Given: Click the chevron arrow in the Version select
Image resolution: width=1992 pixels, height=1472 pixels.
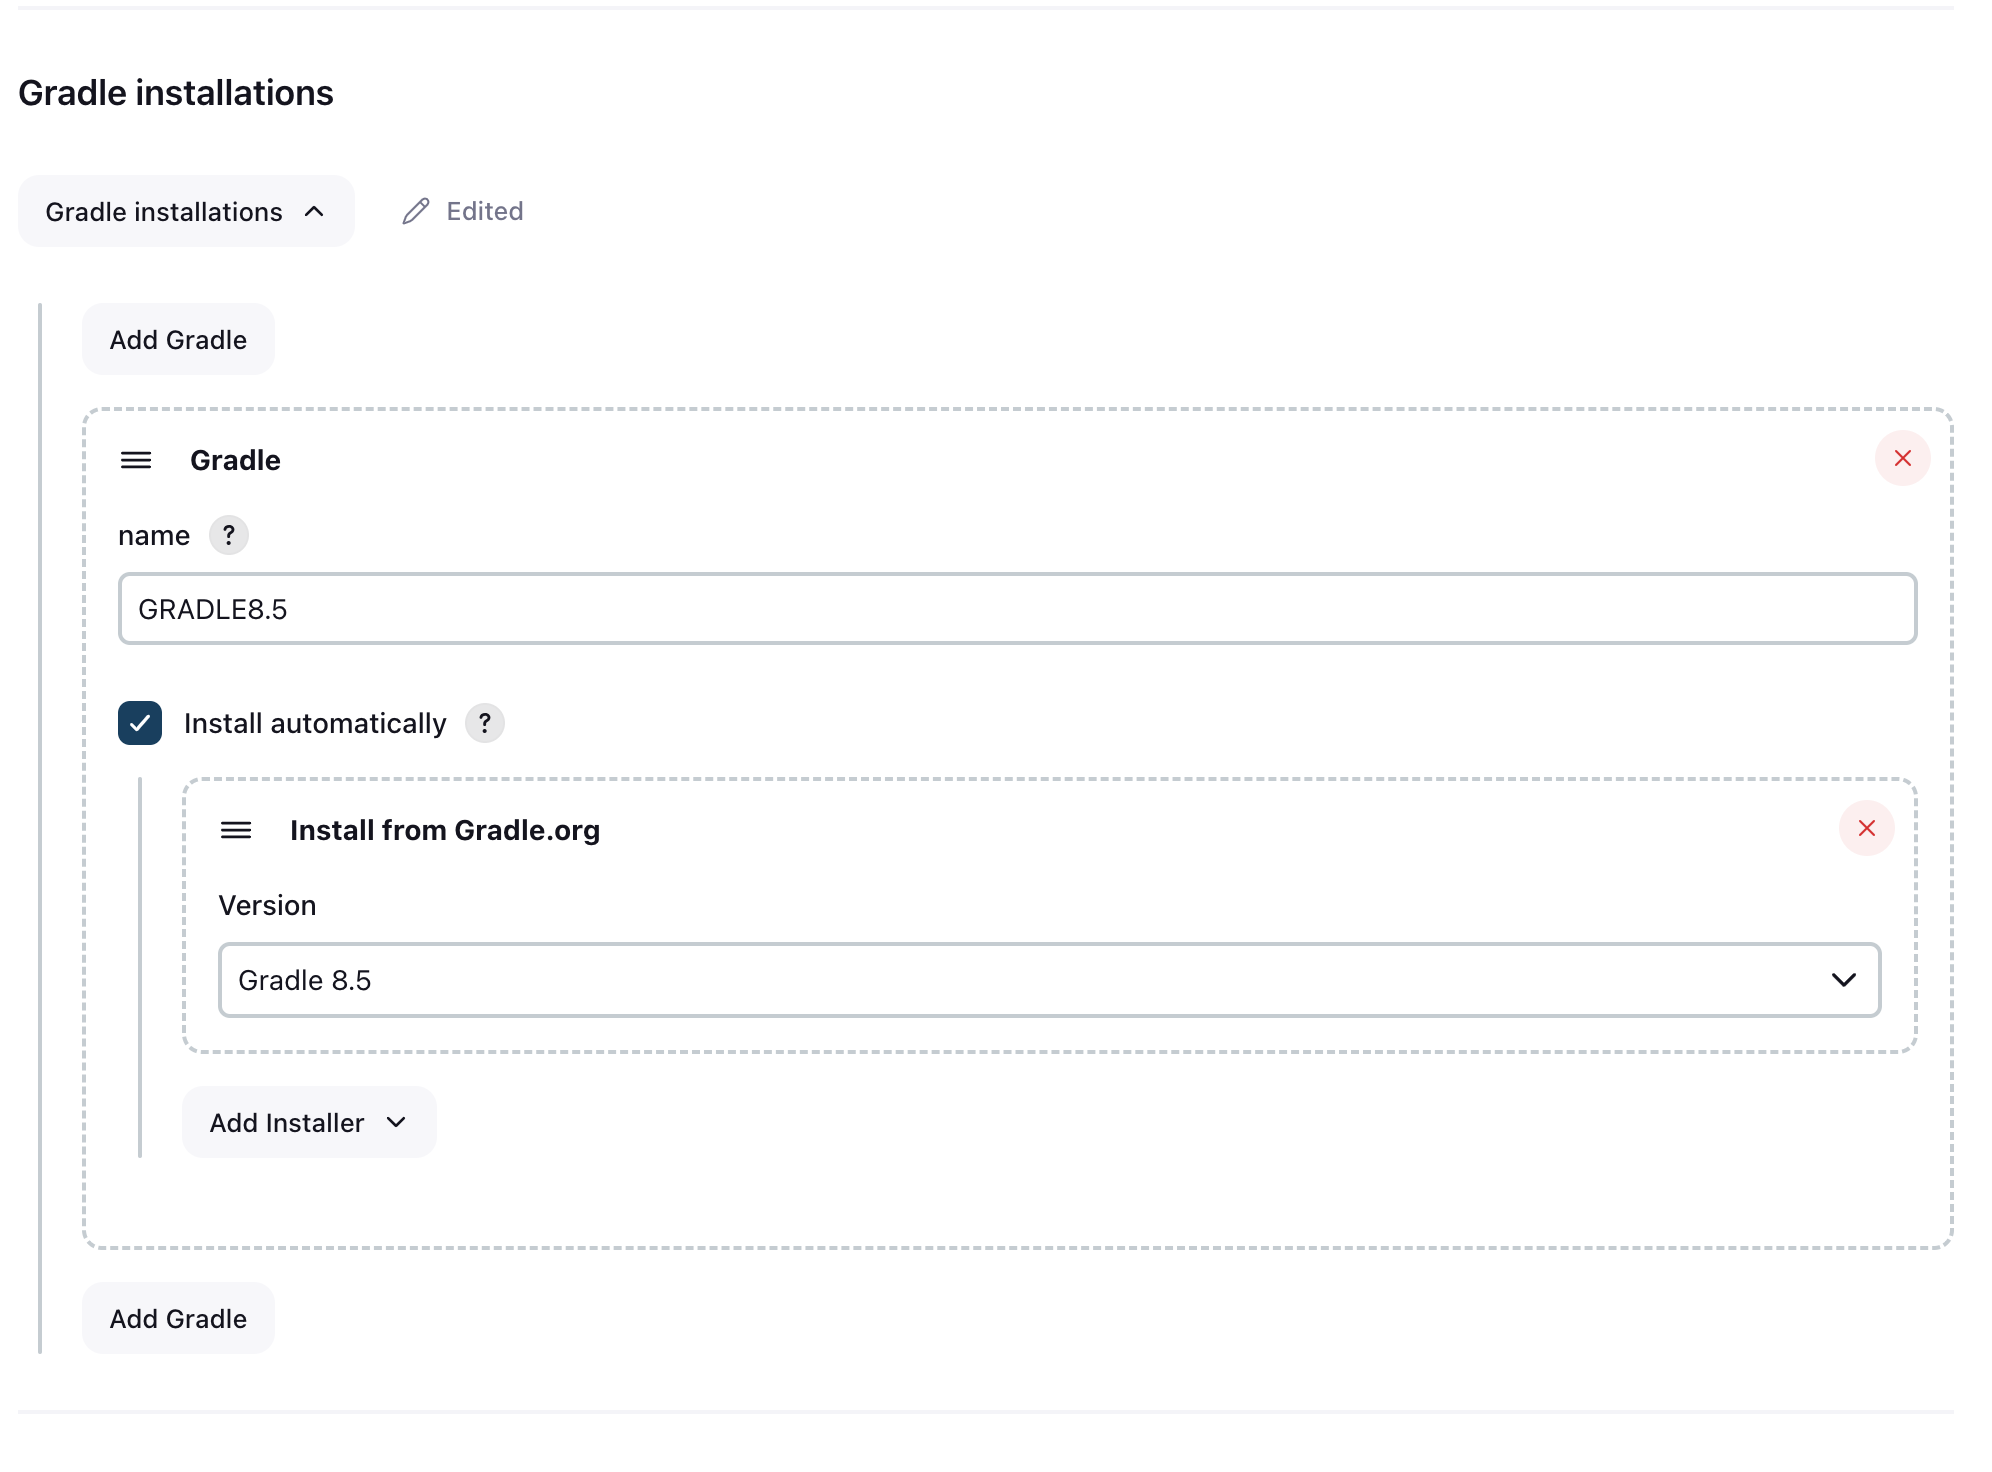Looking at the screenshot, I should click(x=1843, y=980).
